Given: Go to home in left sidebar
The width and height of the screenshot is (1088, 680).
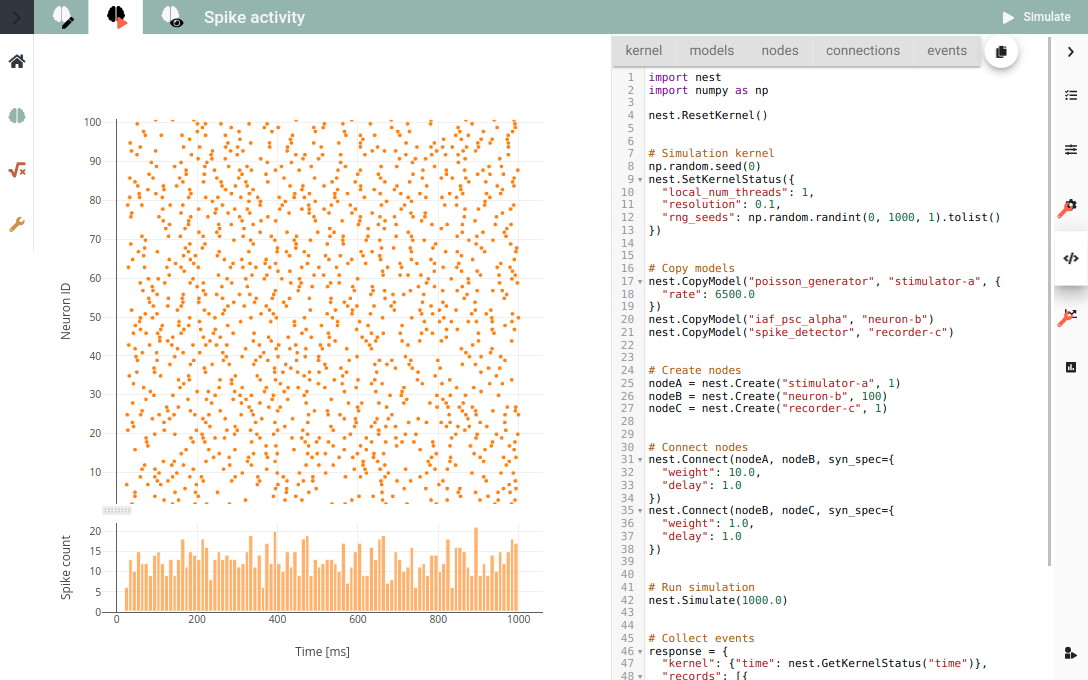Looking at the screenshot, I should click(x=17, y=61).
